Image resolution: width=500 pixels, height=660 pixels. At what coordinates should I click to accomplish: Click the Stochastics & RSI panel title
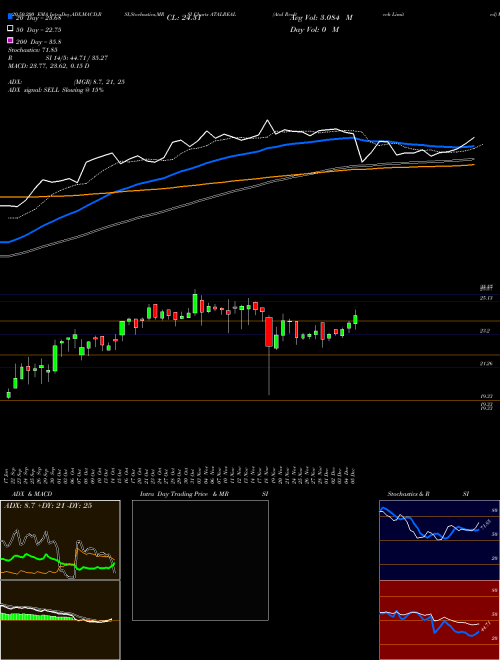(428, 494)
